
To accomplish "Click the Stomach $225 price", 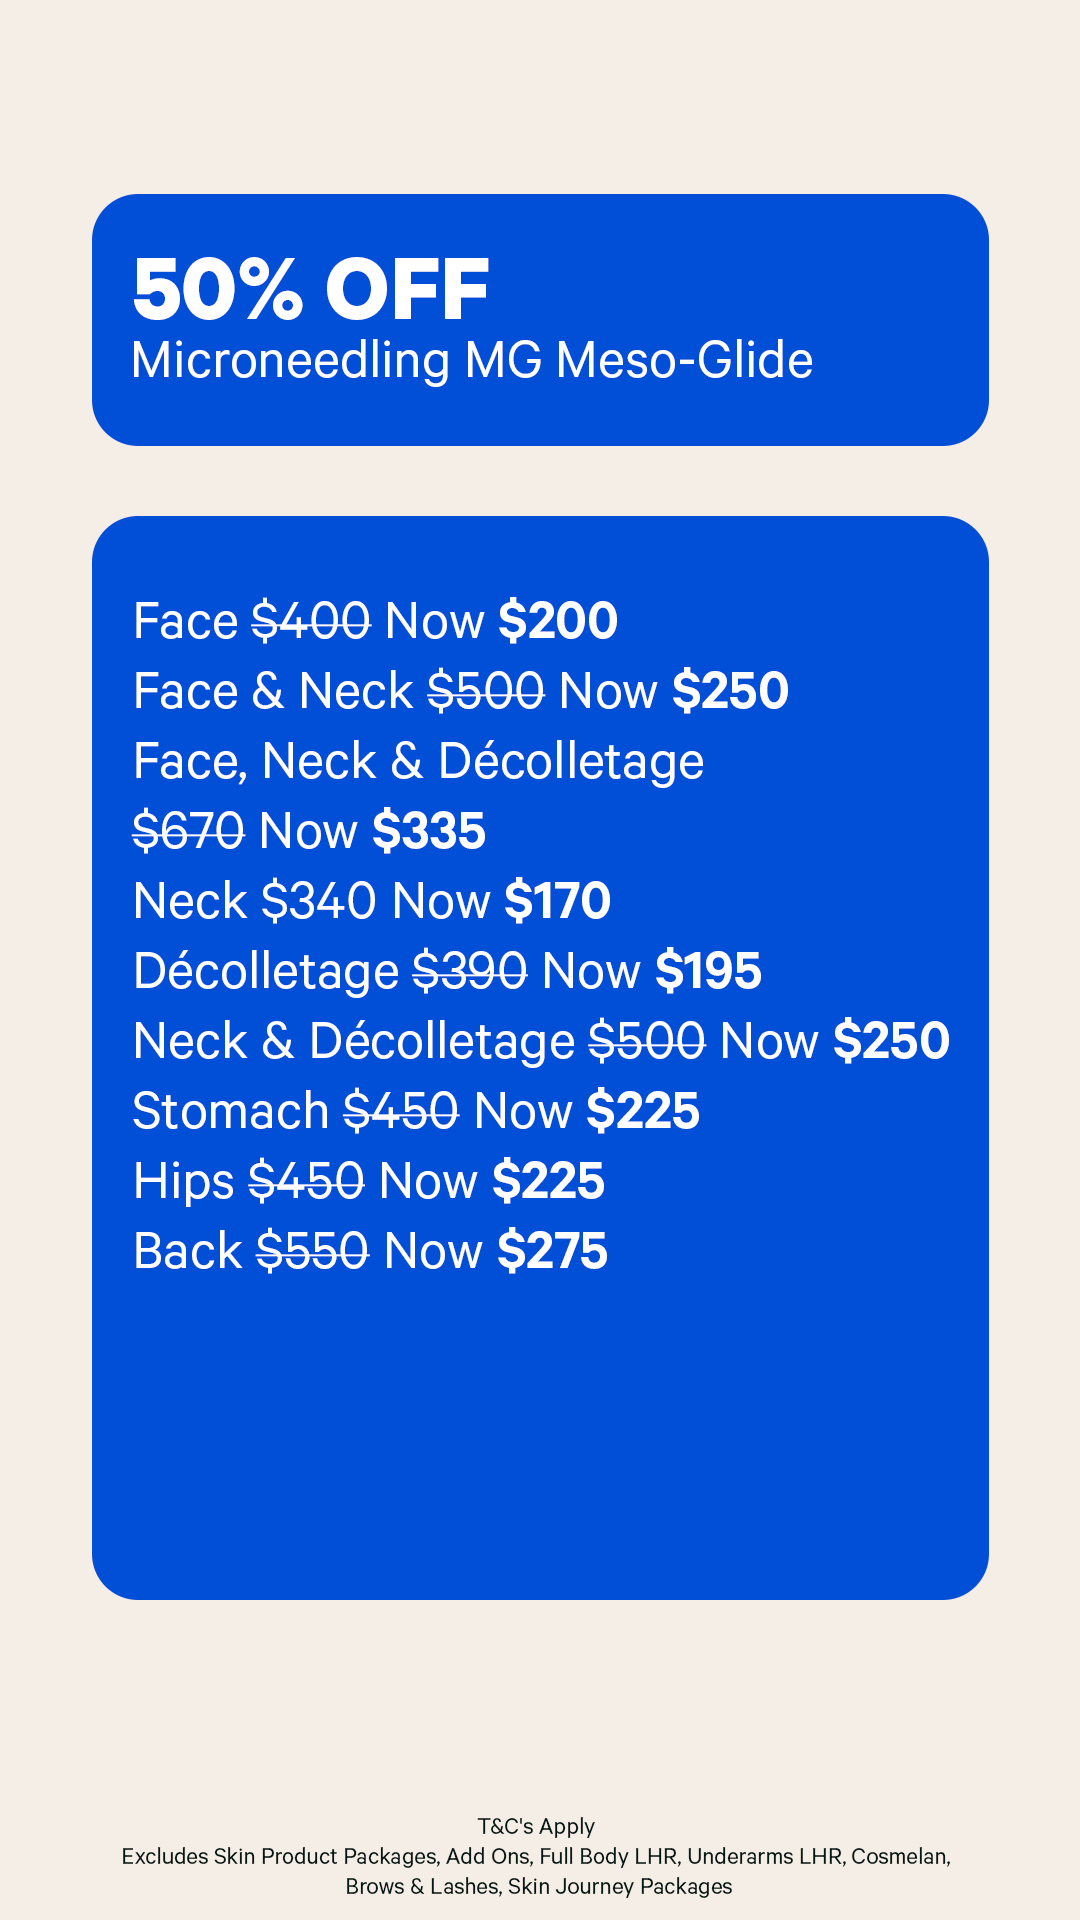I will tap(642, 1111).
